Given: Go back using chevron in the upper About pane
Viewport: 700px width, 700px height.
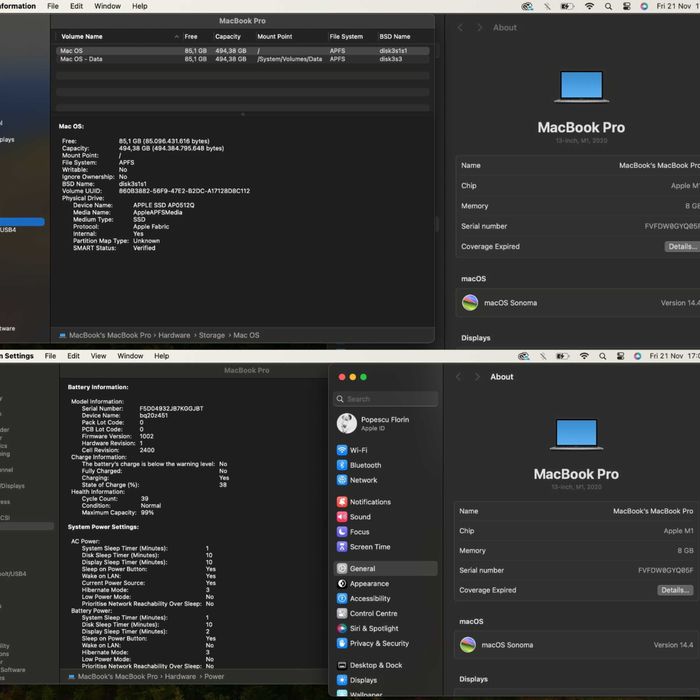Looking at the screenshot, I should click(x=460, y=28).
